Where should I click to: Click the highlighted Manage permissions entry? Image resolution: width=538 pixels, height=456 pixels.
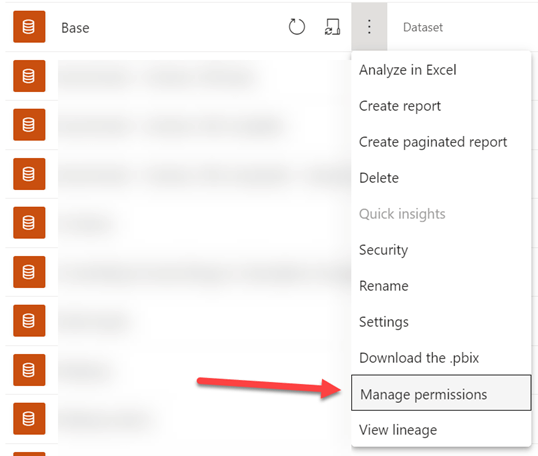(x=441, y=393)
